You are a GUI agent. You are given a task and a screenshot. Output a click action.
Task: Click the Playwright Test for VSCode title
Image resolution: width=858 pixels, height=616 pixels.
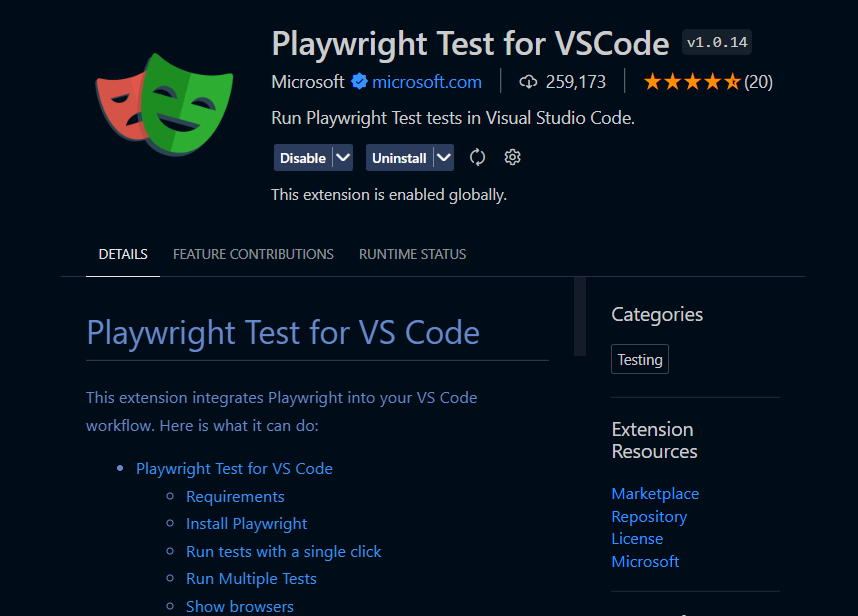pyautogui.click(x=470, y=44)
